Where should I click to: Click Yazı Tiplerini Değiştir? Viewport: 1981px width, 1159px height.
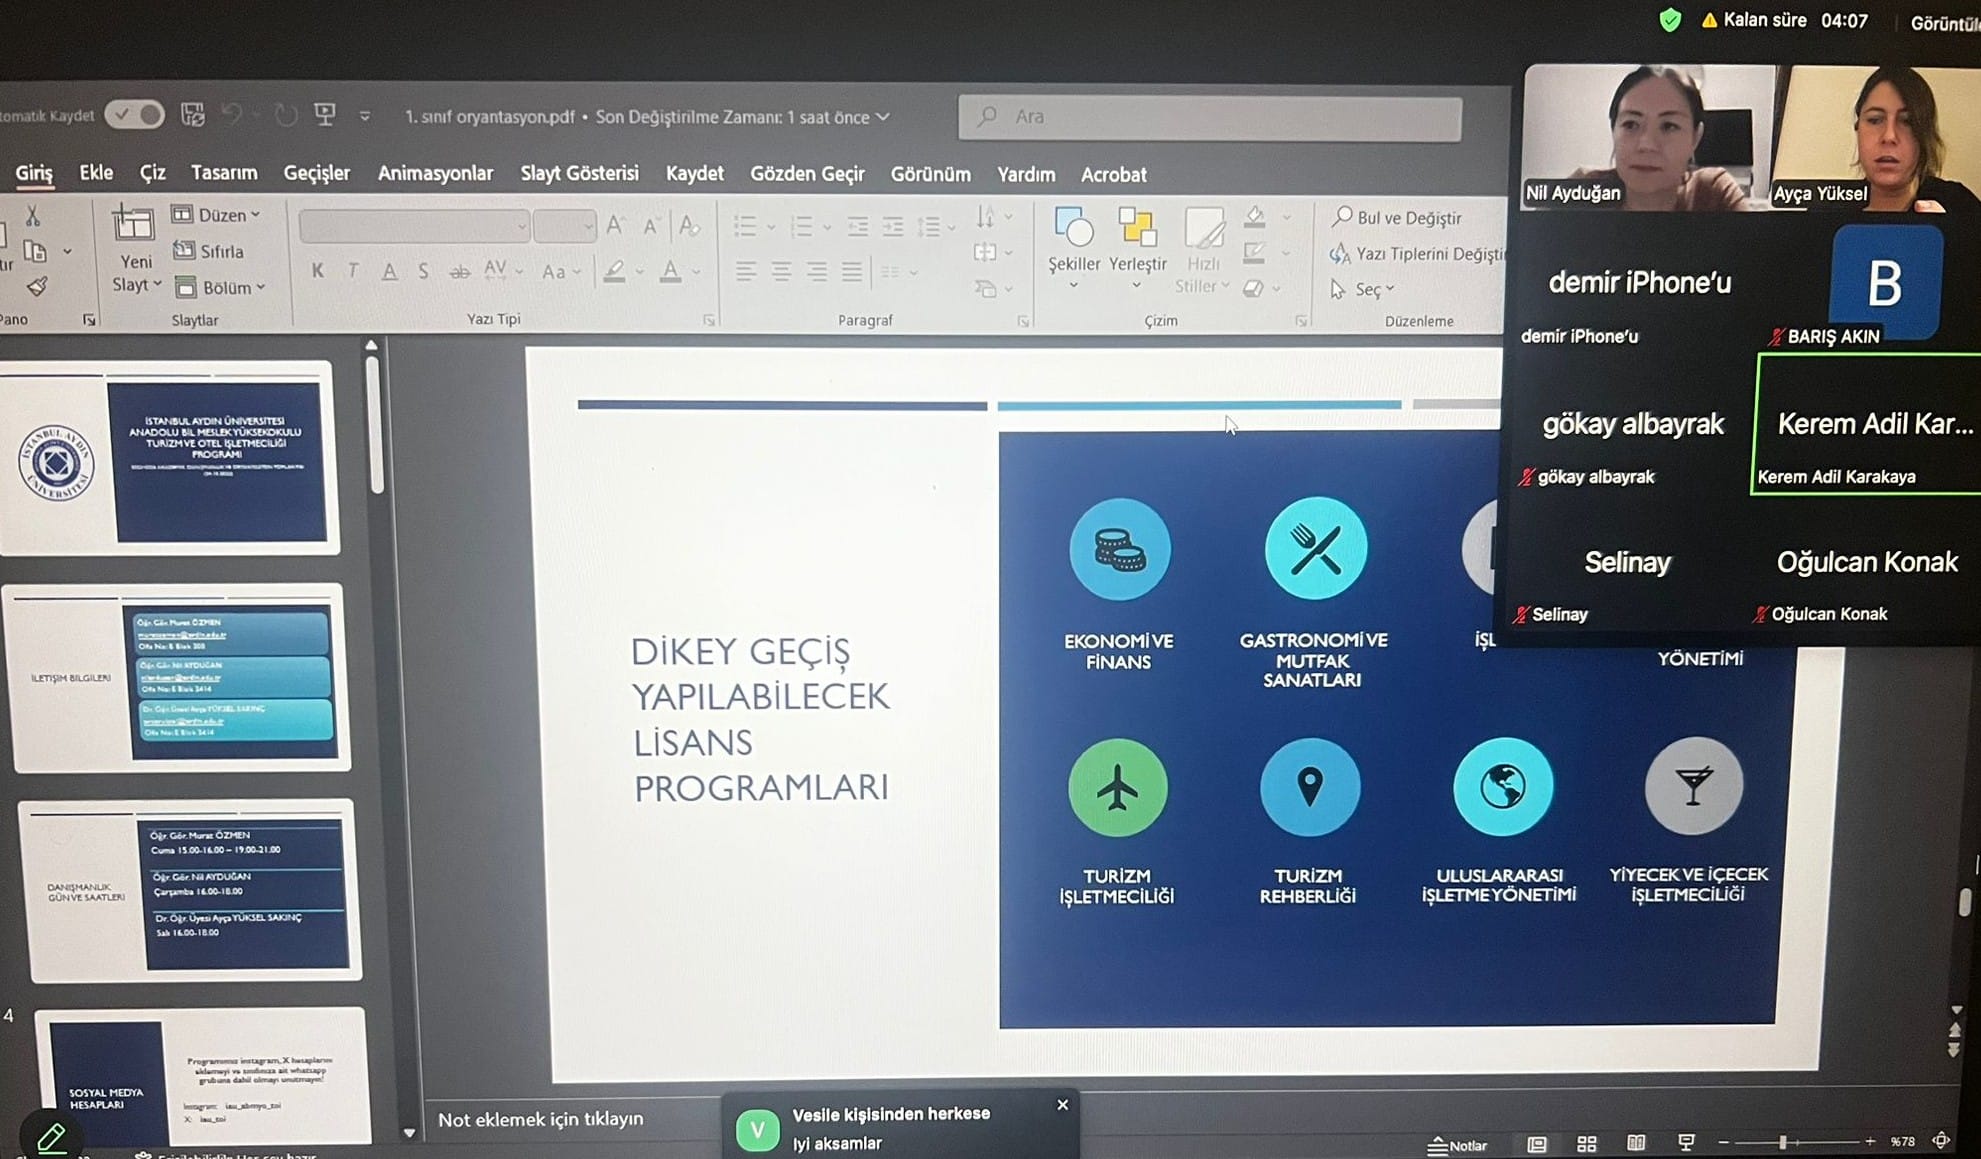pos(1417,254)
